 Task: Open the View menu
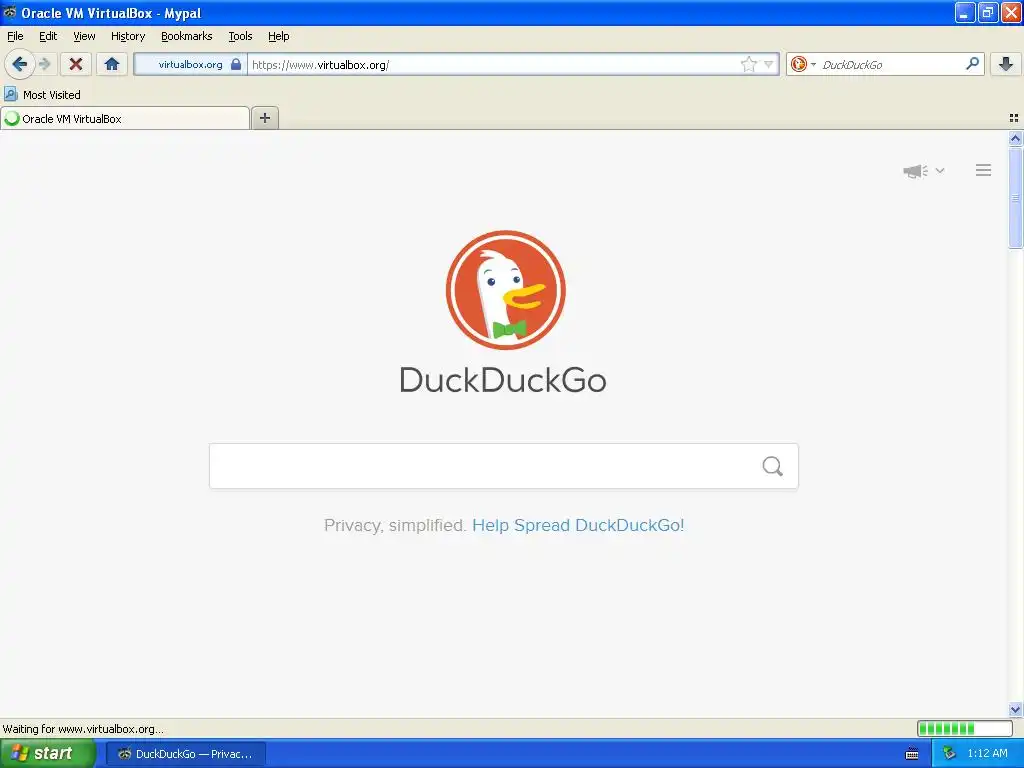[84, 36]
